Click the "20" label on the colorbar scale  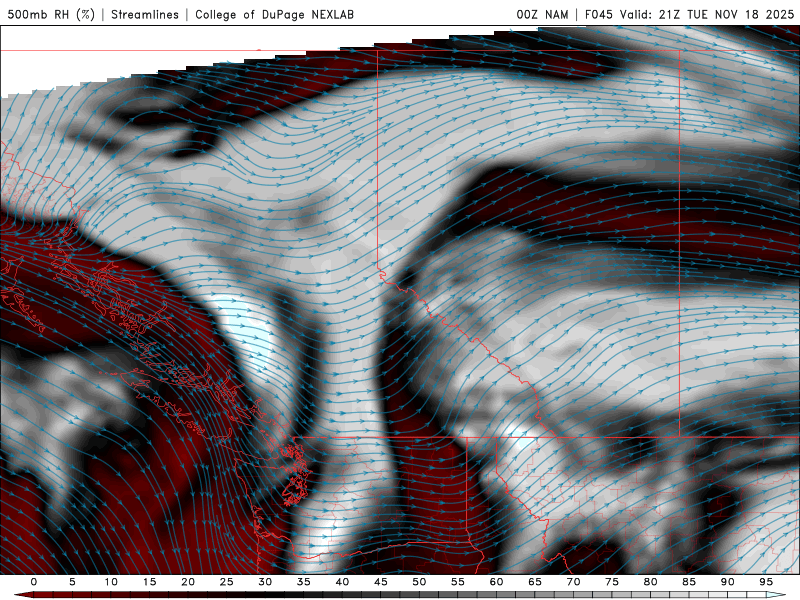[x=188, y=582]
